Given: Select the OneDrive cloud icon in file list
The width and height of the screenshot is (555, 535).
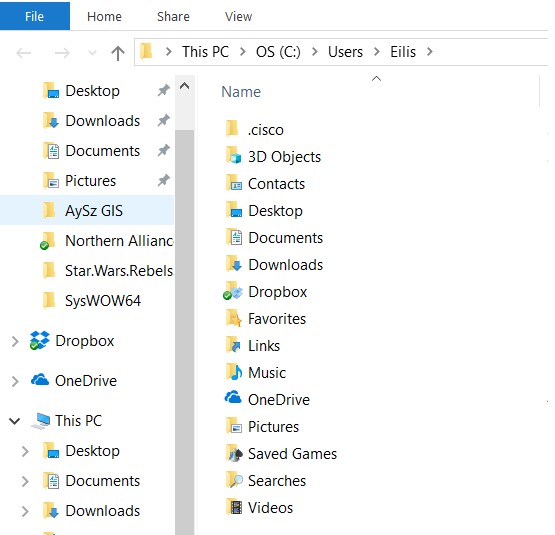Looking at the screenshot, I should coord(233,397).
